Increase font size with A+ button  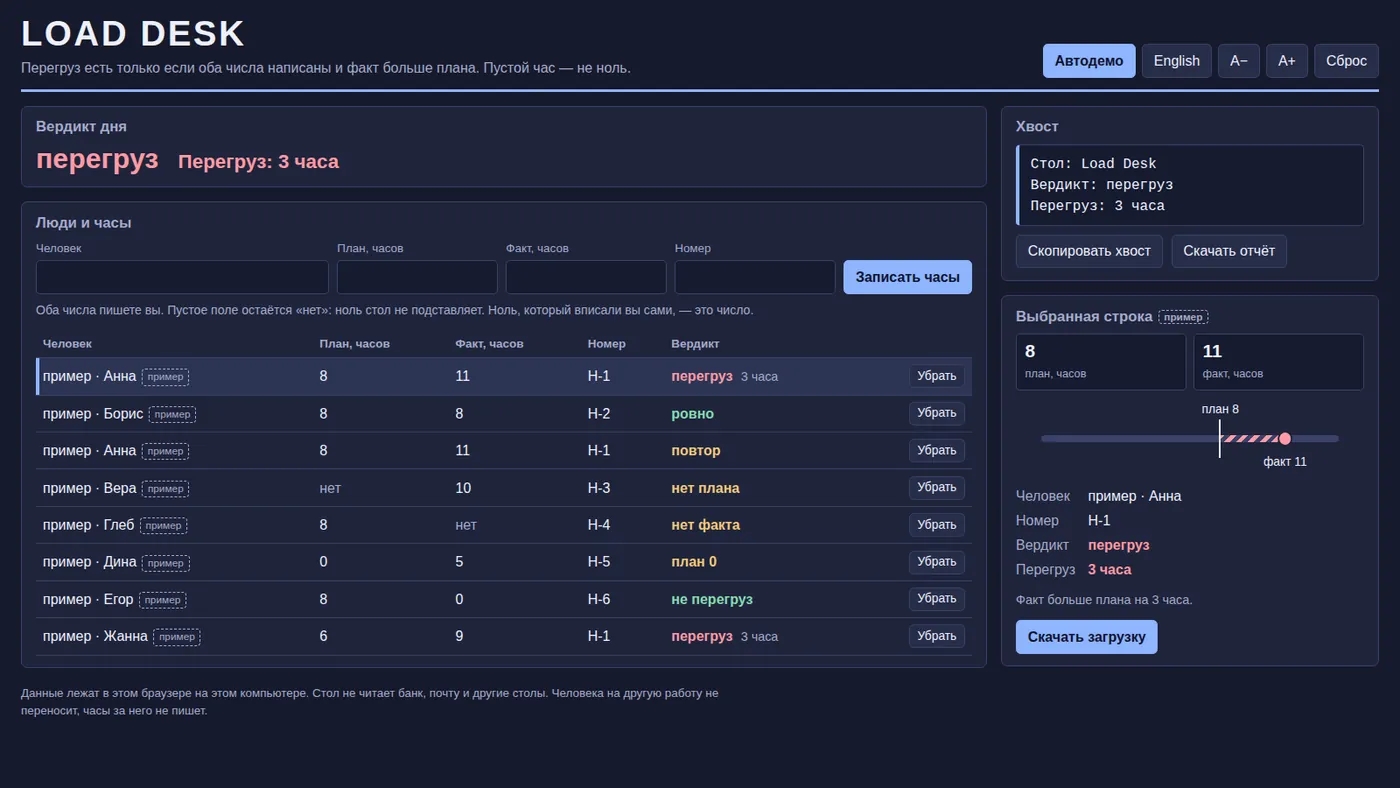[1287, 61]
